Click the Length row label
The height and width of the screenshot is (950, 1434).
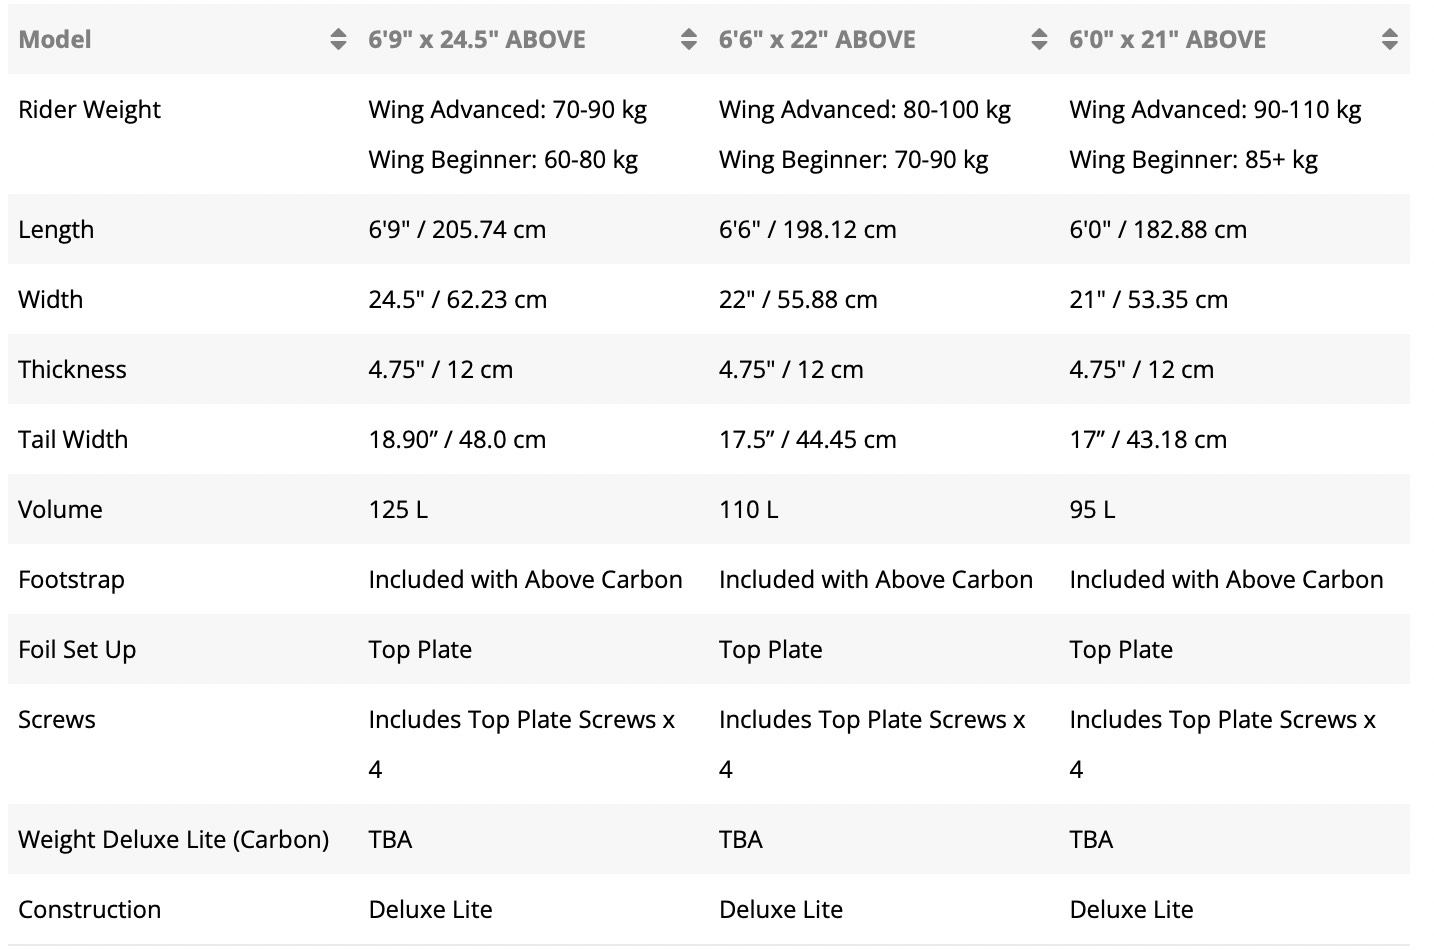56,230
